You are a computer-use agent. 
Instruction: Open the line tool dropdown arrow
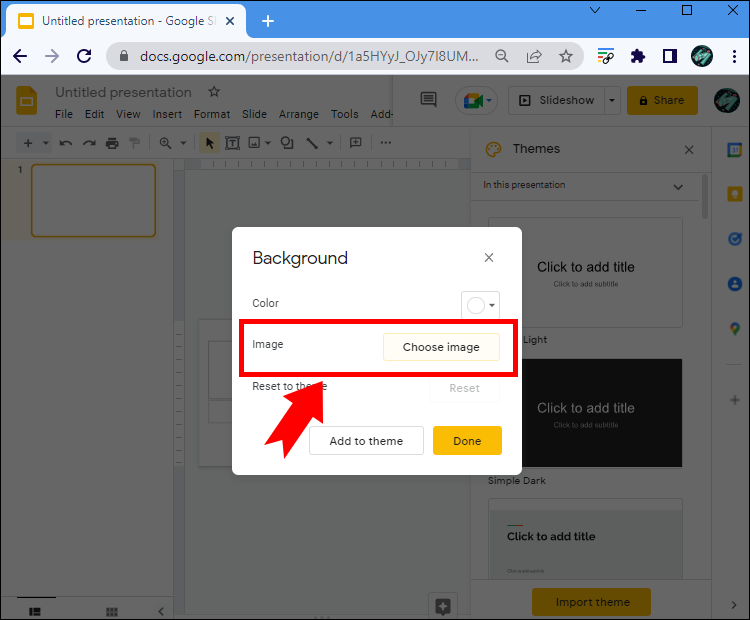coord(330,143)
